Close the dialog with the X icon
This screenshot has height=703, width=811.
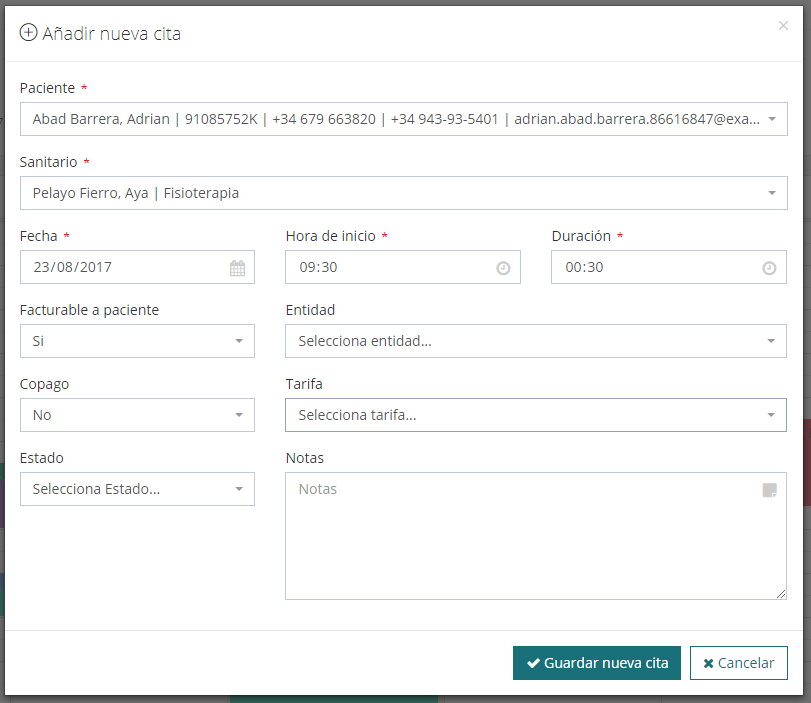point(783,26)
